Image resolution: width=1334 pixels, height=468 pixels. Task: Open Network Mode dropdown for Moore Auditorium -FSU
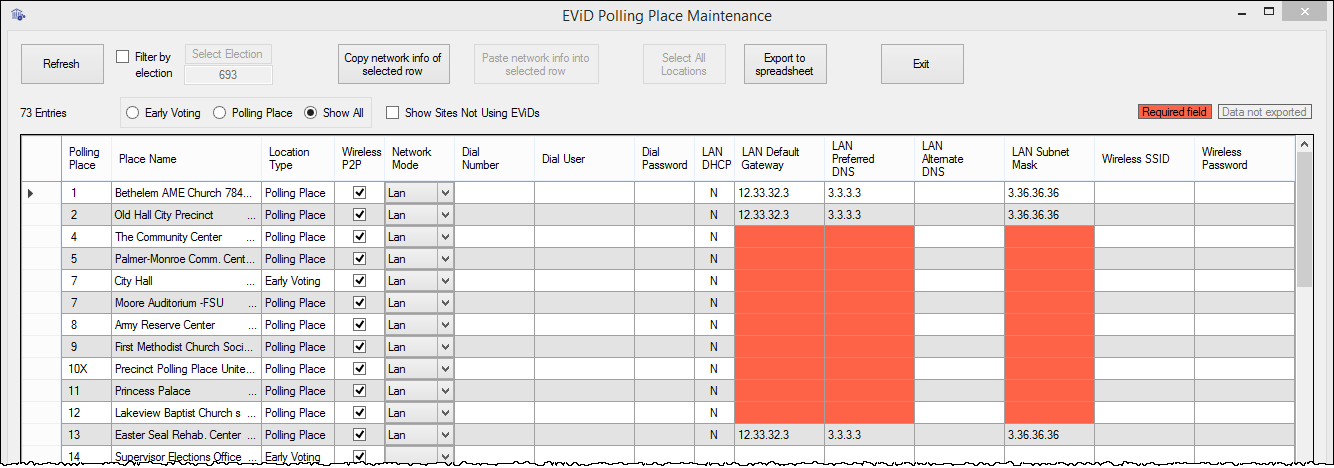[x=445, y=303]
